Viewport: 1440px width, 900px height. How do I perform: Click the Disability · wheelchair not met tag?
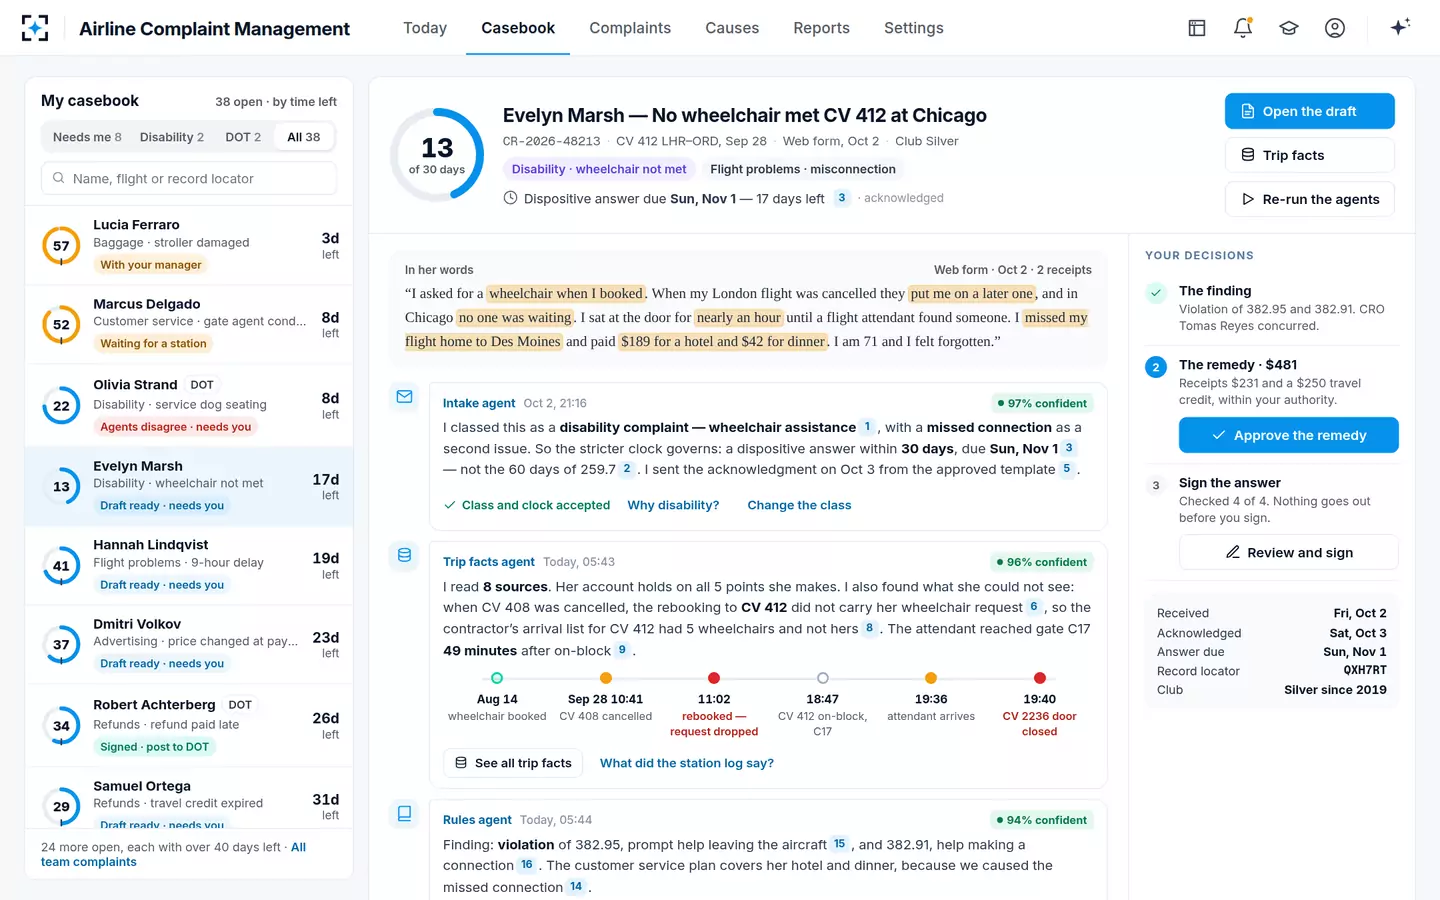[599, 169]
